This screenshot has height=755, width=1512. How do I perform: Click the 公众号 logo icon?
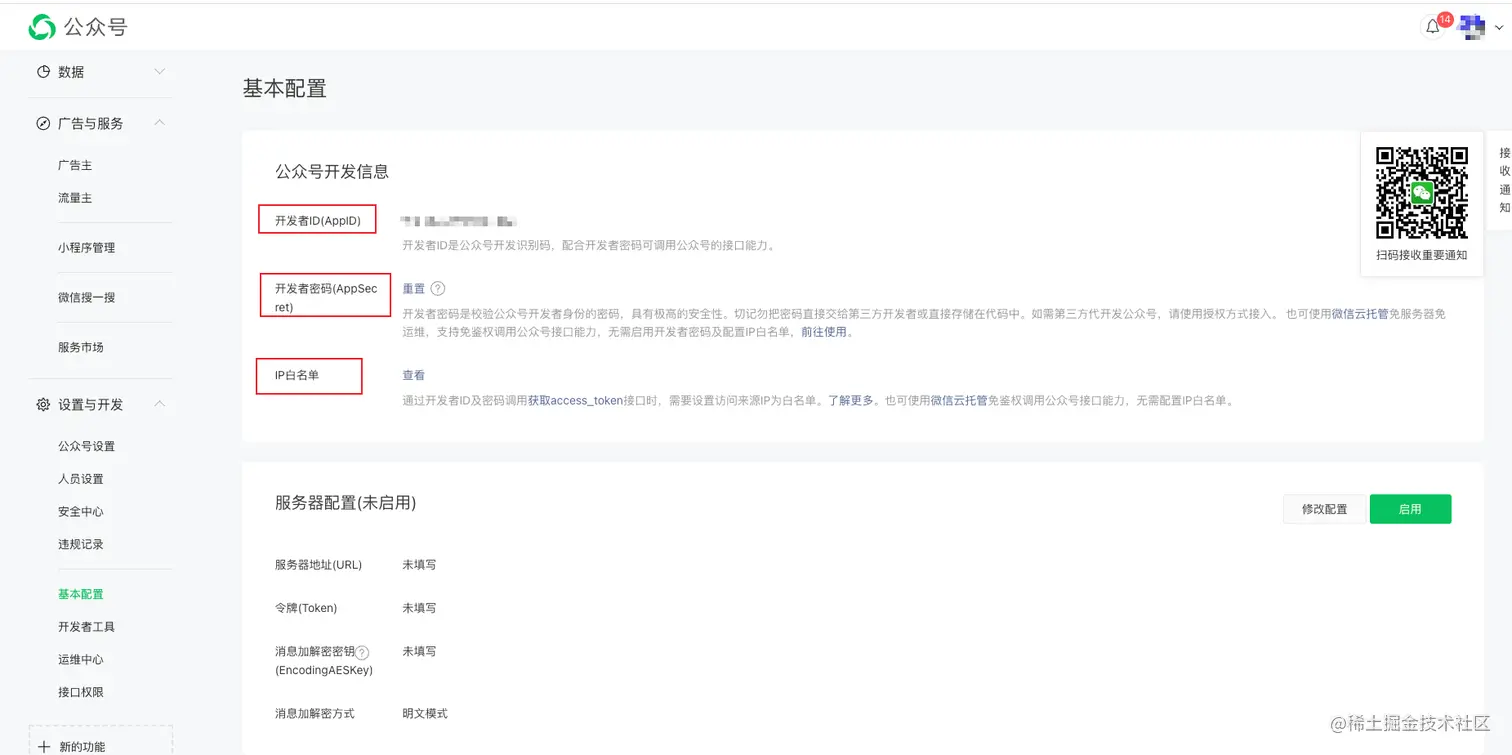point(42,27)
